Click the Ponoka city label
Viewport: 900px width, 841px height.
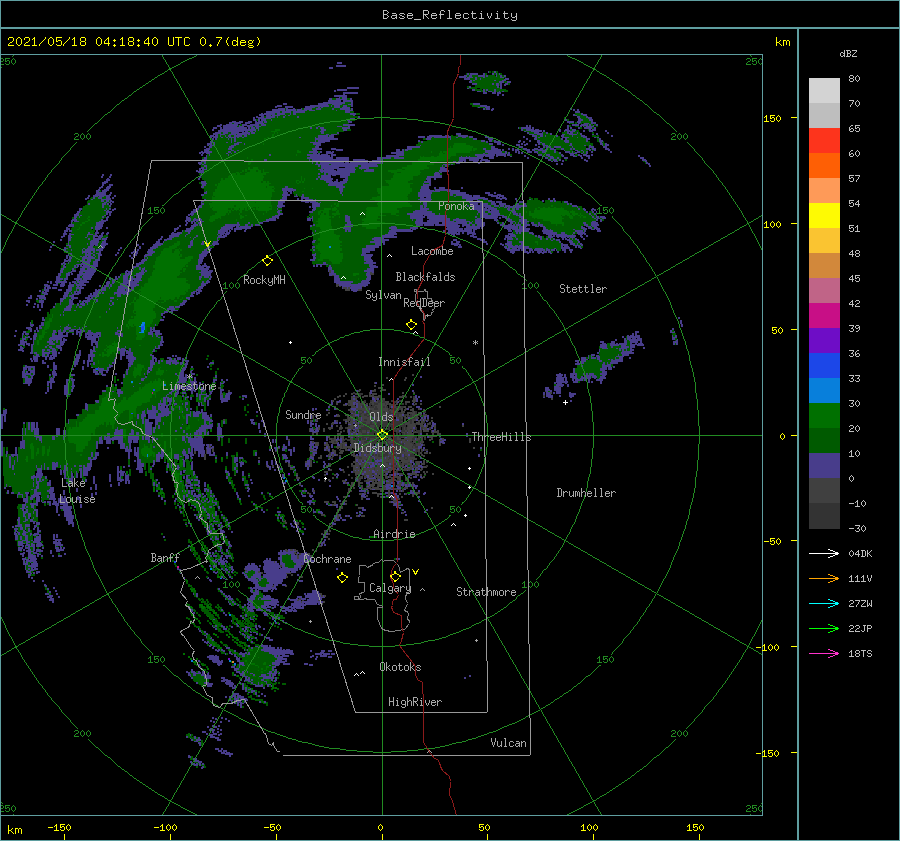(x=456, y=206)
